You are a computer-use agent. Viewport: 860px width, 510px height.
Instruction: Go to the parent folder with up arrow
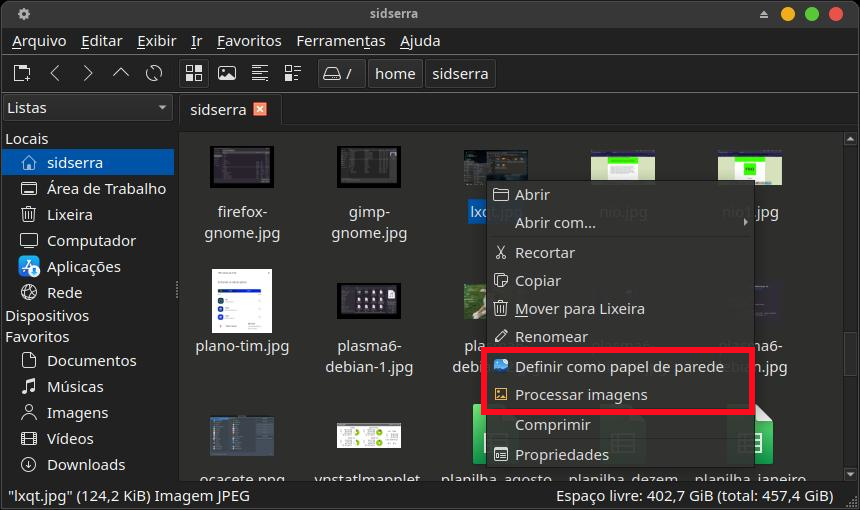pyautogui.click(x=121, y=73)
